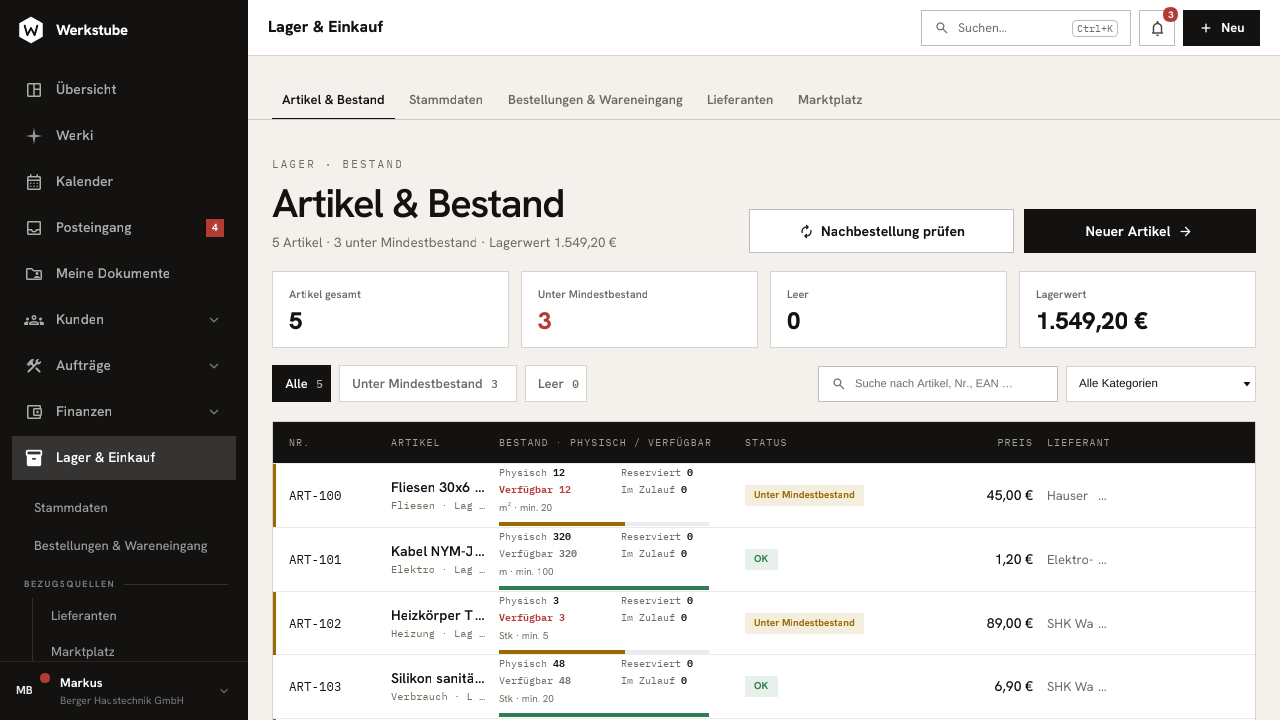Switch to Bestellungen & Wareneingang tab

pyautogui.click(x=595, y=100)
